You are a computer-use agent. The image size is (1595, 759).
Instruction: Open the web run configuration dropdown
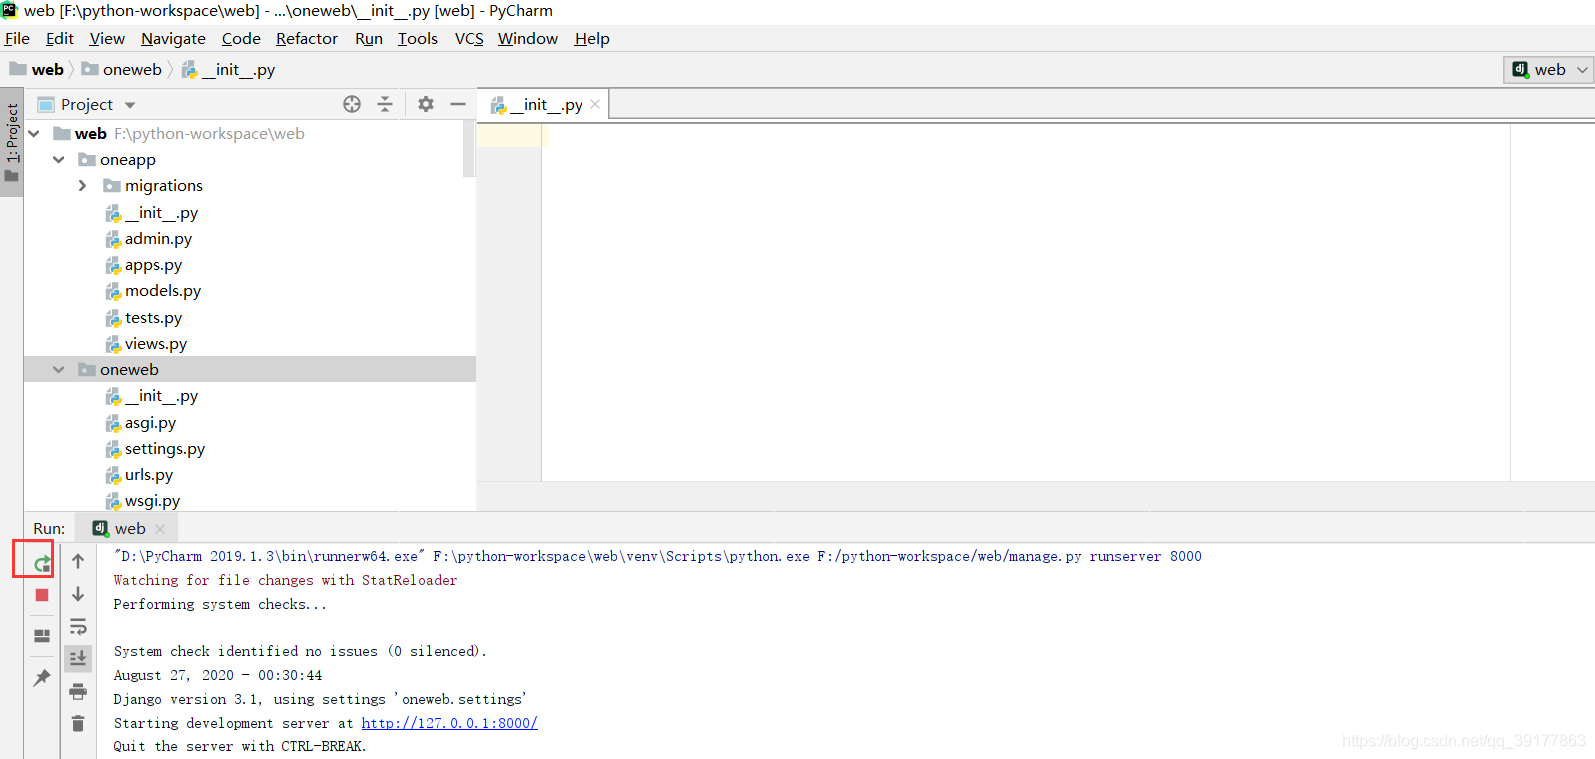coord(1549,69)
